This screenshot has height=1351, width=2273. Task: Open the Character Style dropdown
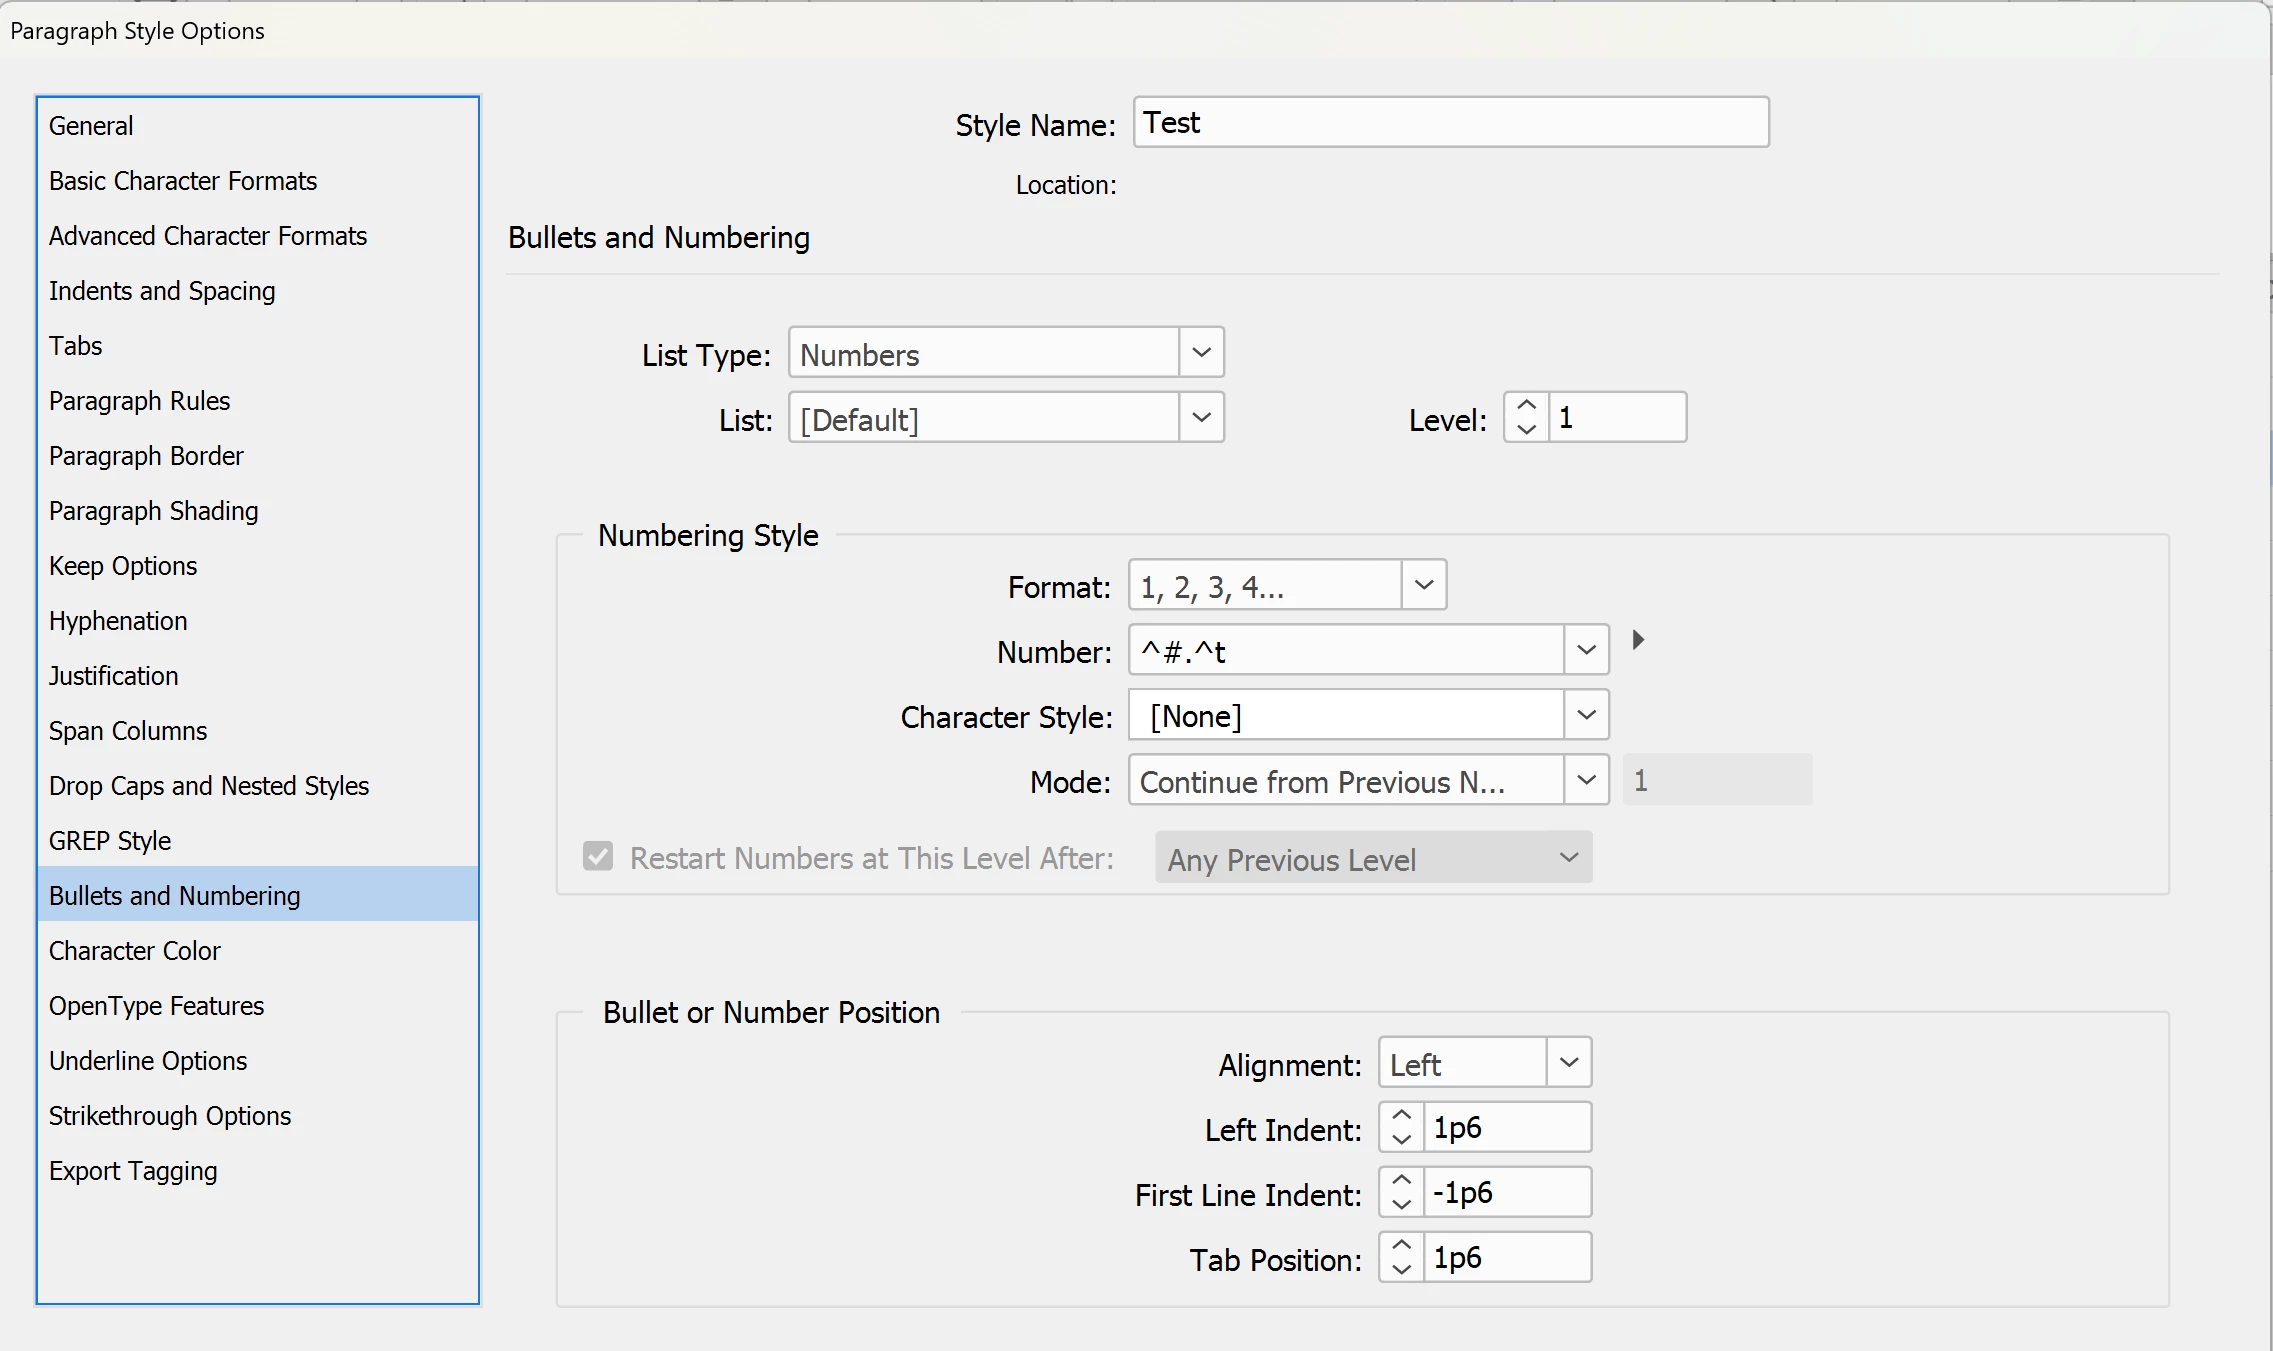(1586, 715)
